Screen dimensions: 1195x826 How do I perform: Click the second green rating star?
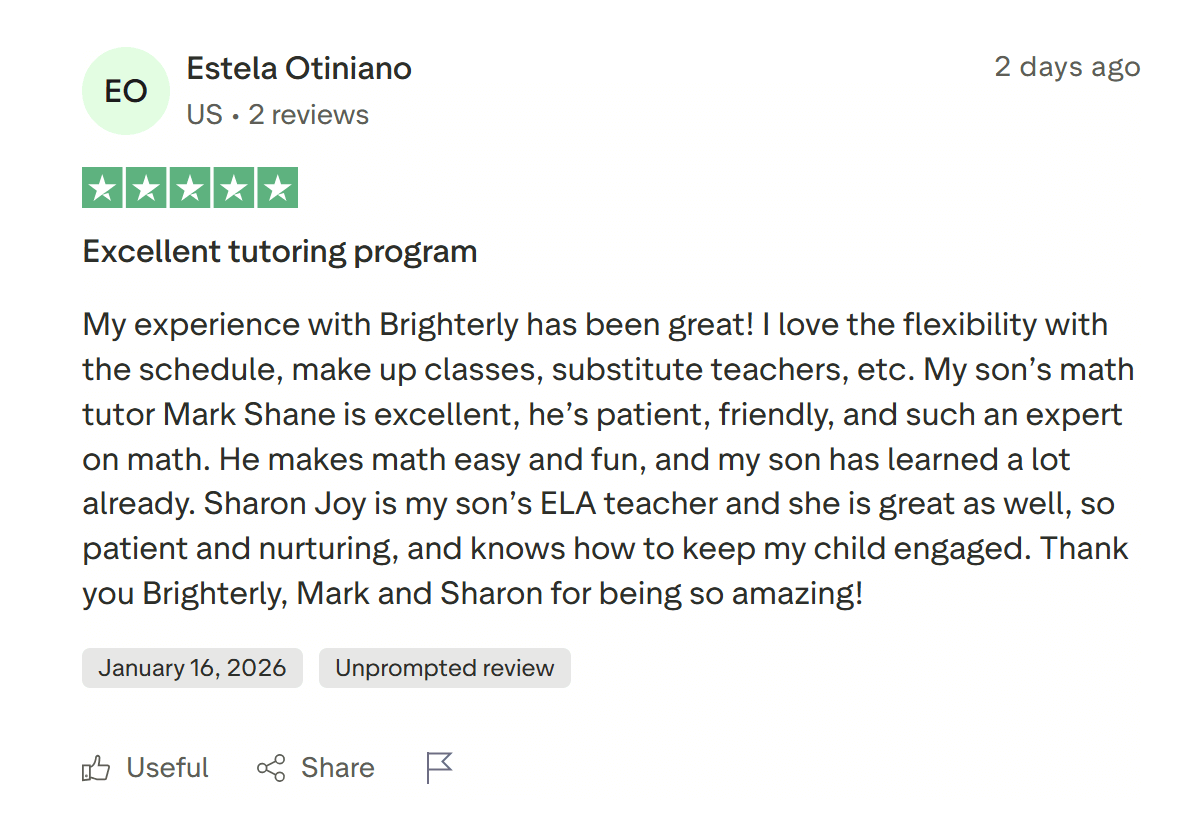point(145,189)
